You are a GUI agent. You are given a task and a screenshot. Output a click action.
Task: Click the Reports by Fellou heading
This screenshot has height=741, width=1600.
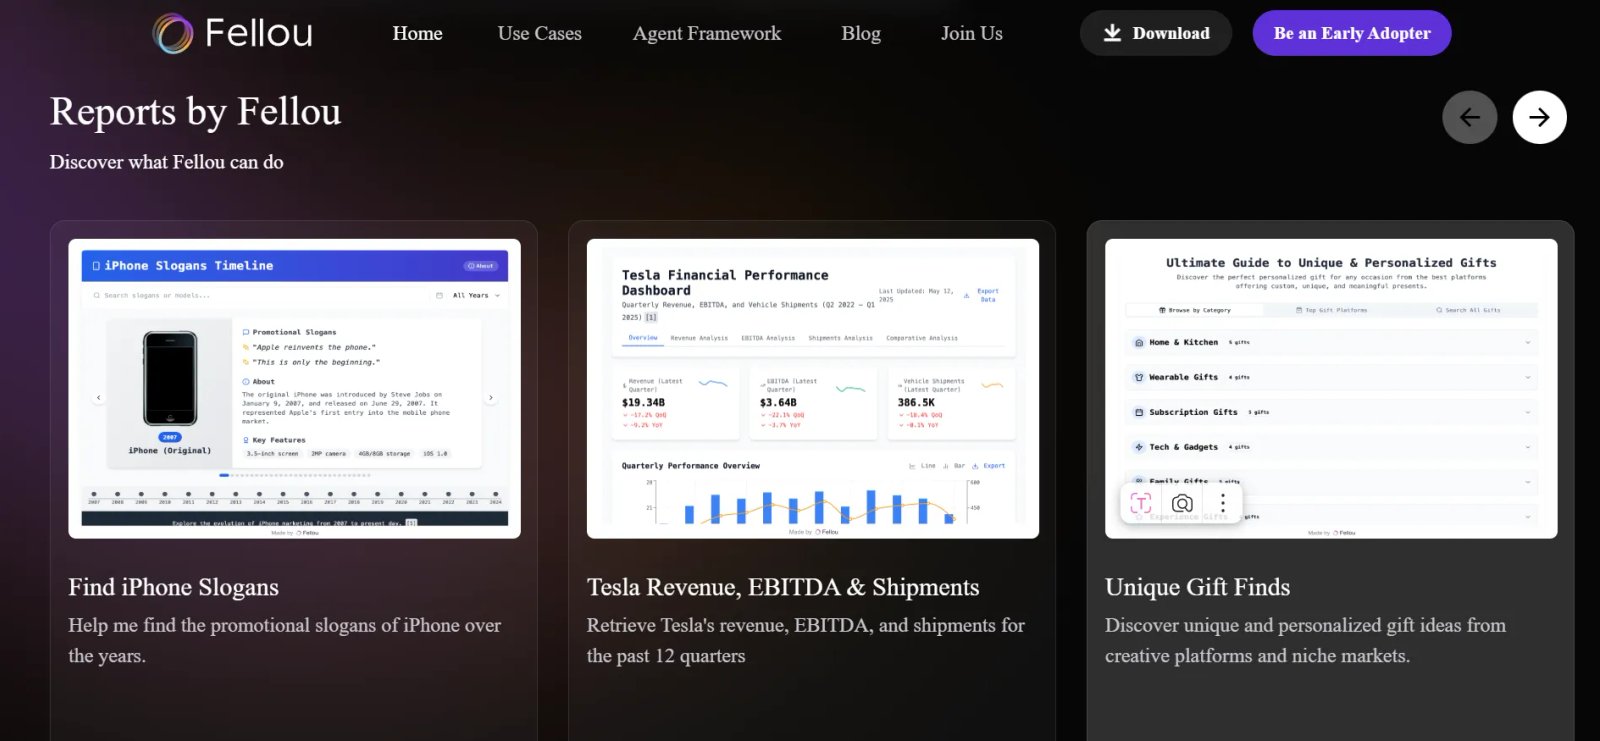196,112
